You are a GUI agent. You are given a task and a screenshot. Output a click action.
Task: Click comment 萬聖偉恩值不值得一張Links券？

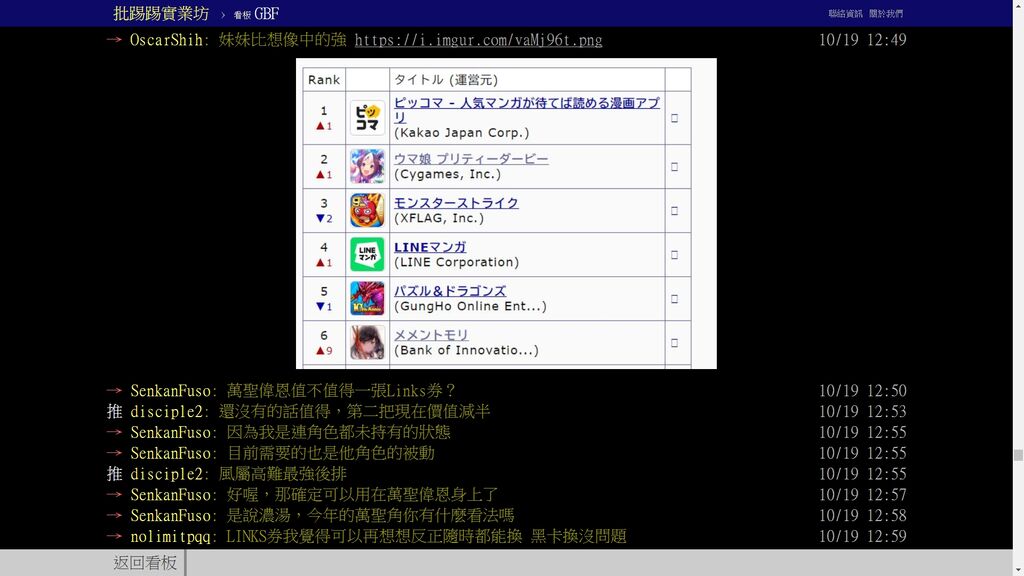[341, 391]
